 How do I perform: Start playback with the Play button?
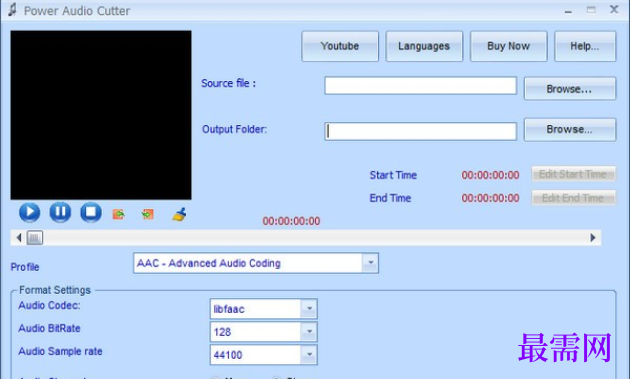tap(30, 212)
